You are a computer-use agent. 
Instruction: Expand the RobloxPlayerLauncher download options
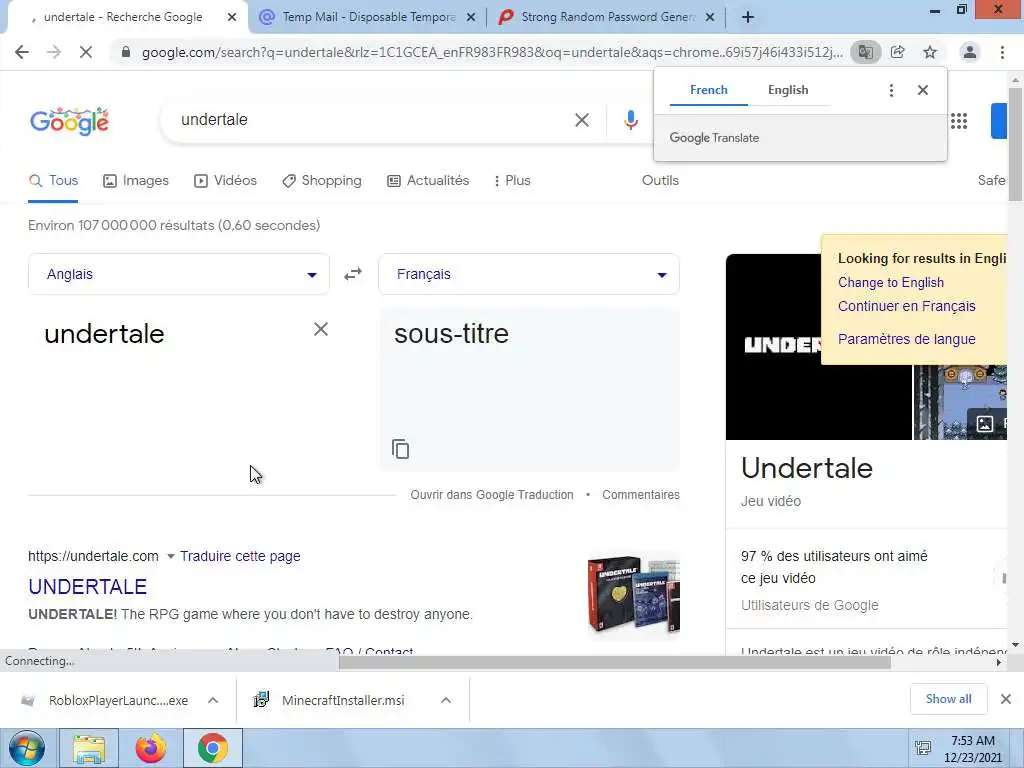[x=213, y=700]
